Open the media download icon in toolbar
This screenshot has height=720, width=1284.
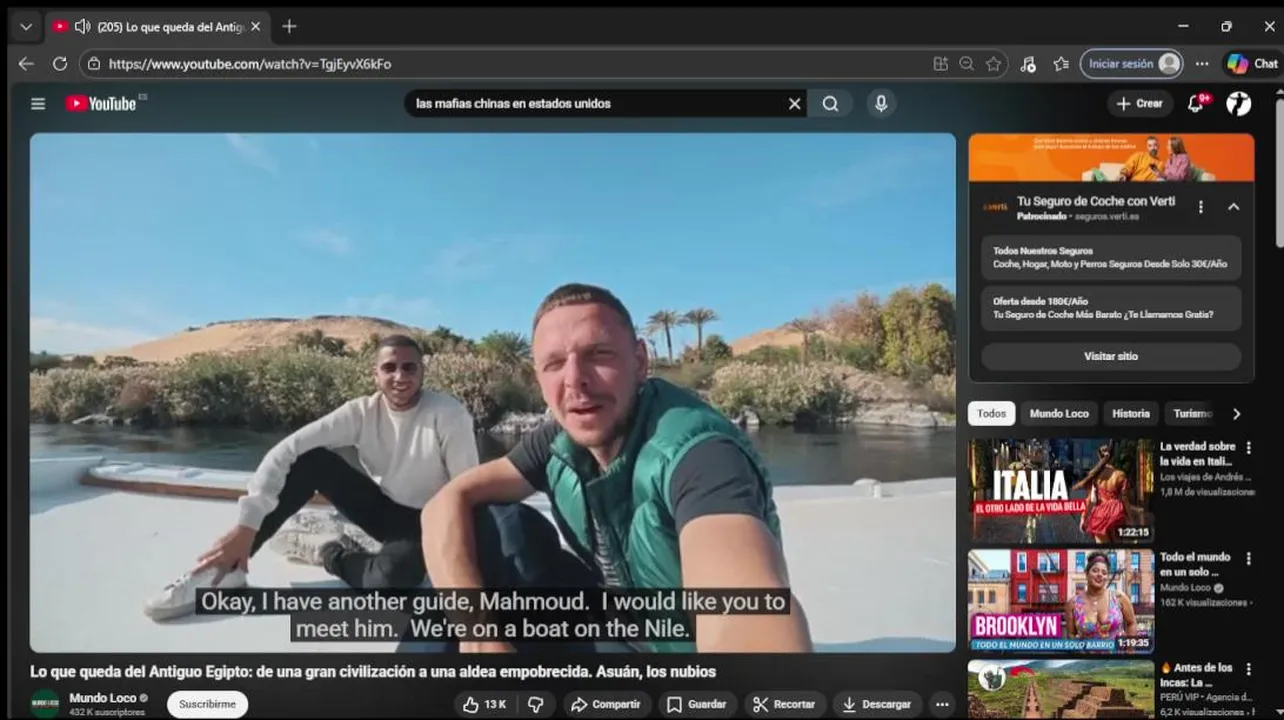click(x=1028, y=63)
